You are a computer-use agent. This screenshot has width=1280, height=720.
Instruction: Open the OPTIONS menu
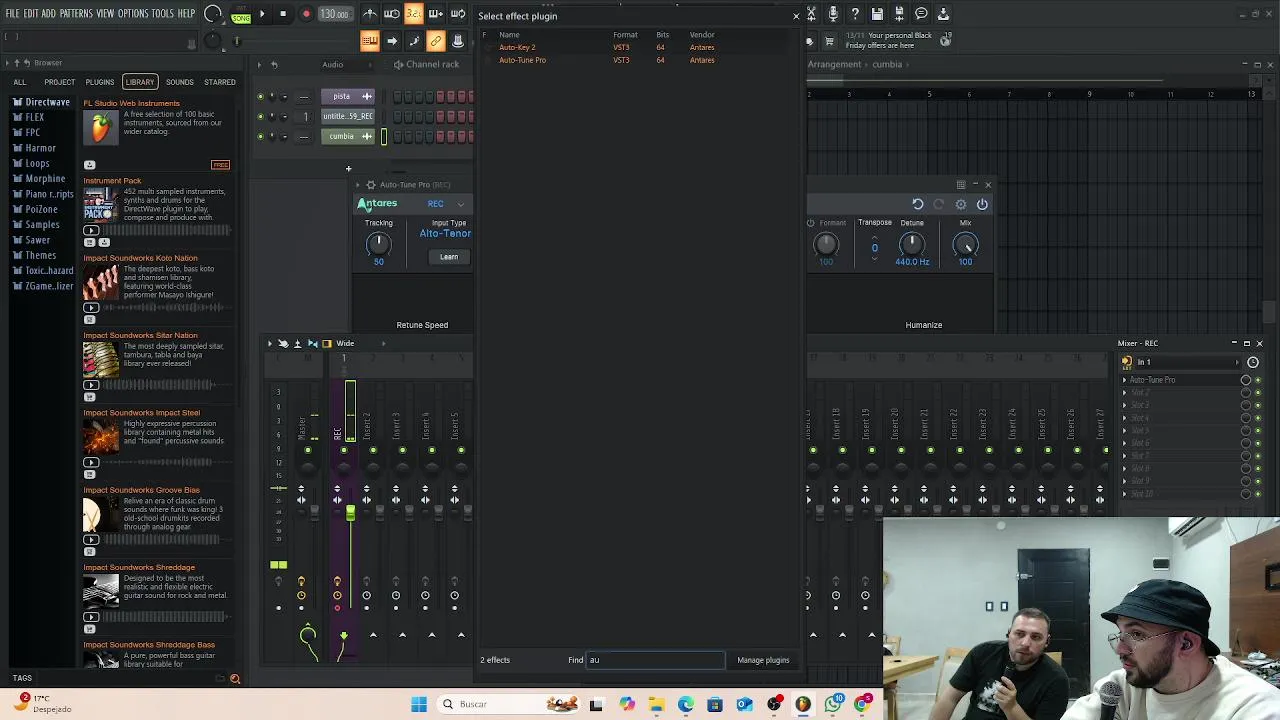pyautogui.click(x=133, y=14)
